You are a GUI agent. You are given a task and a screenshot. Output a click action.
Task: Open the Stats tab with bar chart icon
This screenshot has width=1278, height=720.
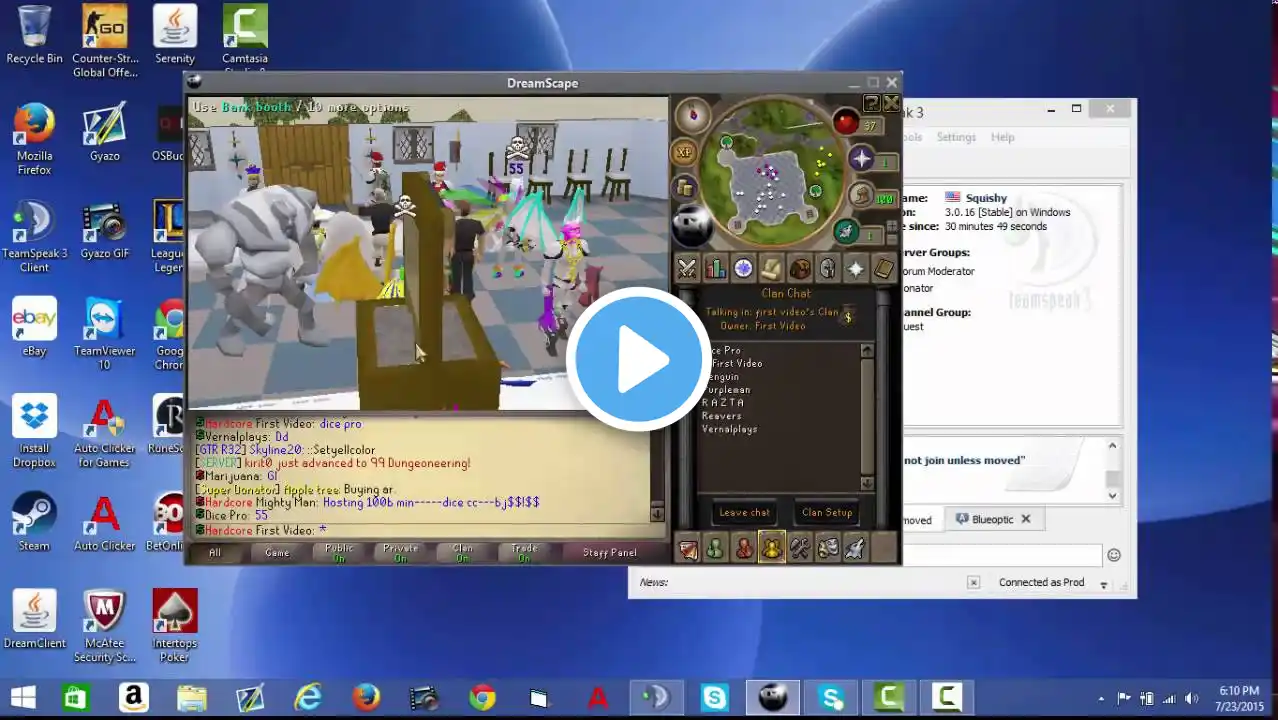click(715, 268)
